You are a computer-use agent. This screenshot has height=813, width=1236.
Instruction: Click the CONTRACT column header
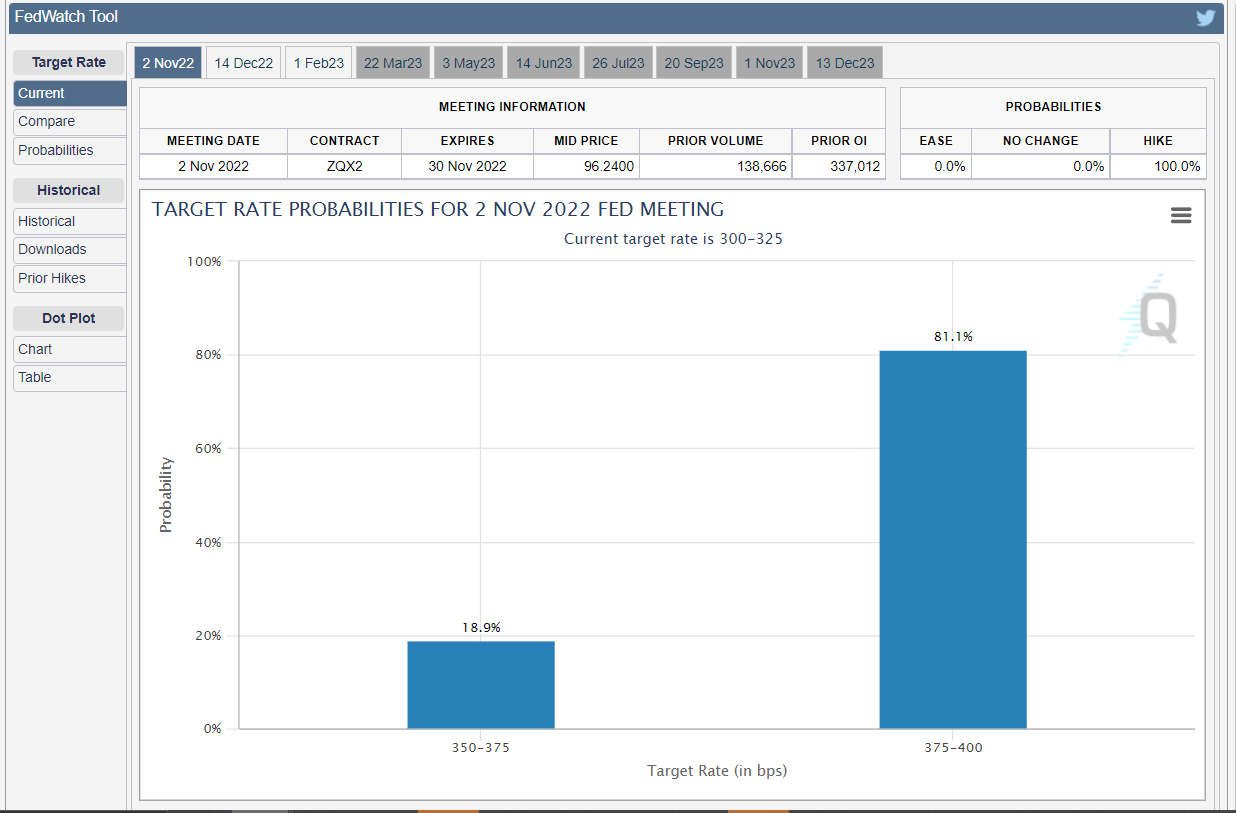click(x=344, y=141)
